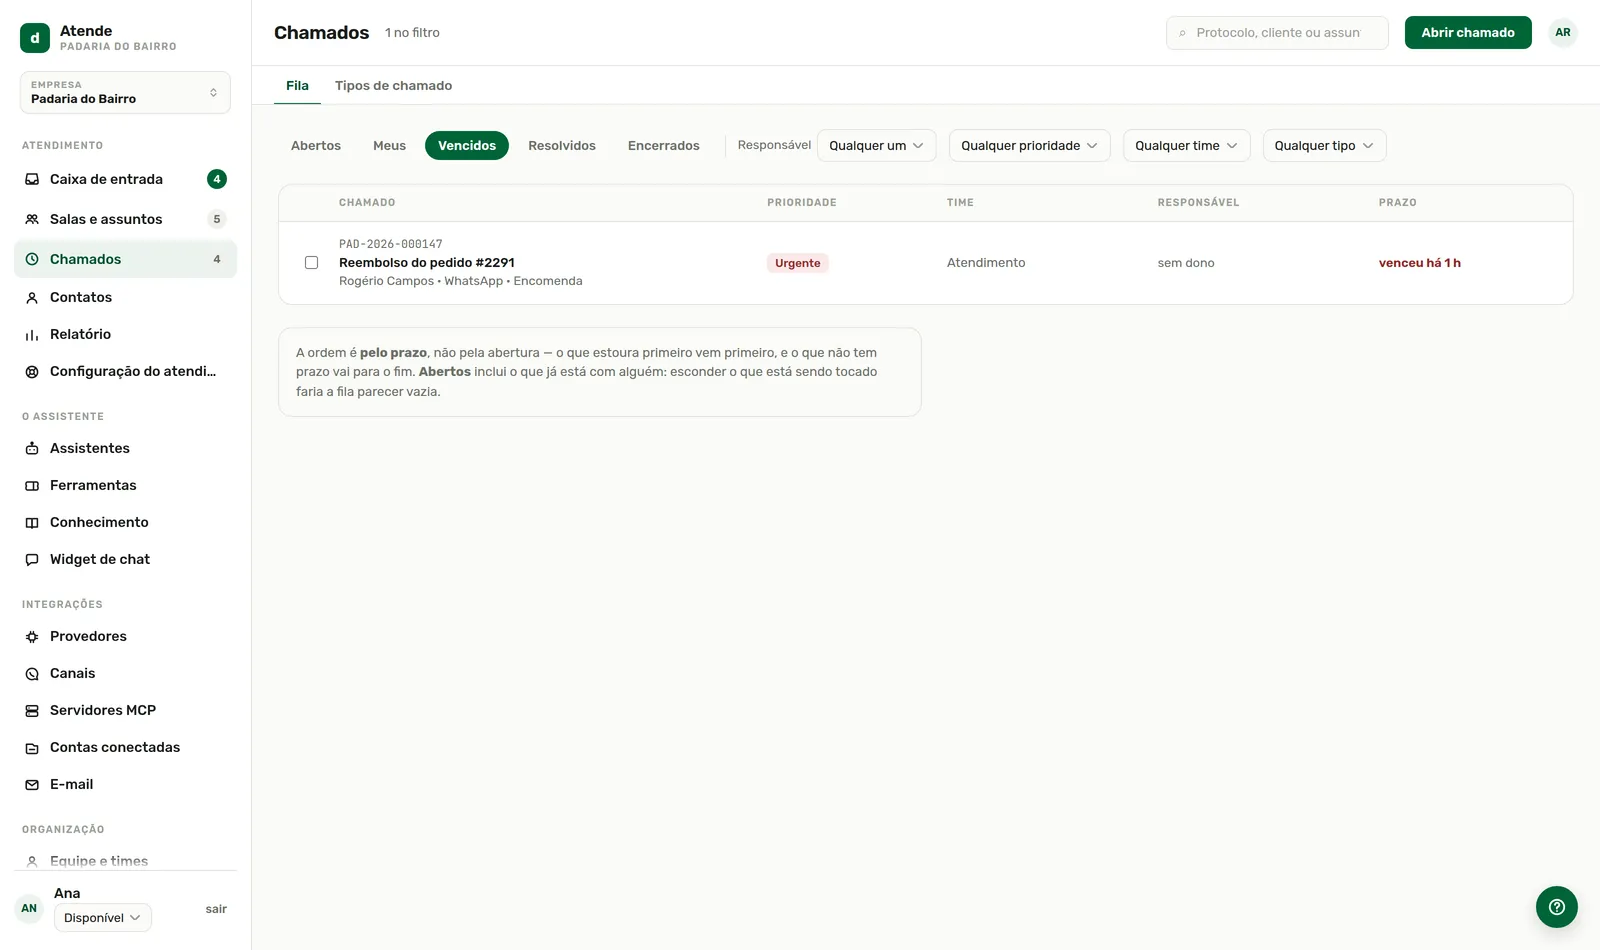This screenshot has height=950, width=1600.
Task: Show the Meus filter
Action: pyautogui.click(x=389, y=145)
